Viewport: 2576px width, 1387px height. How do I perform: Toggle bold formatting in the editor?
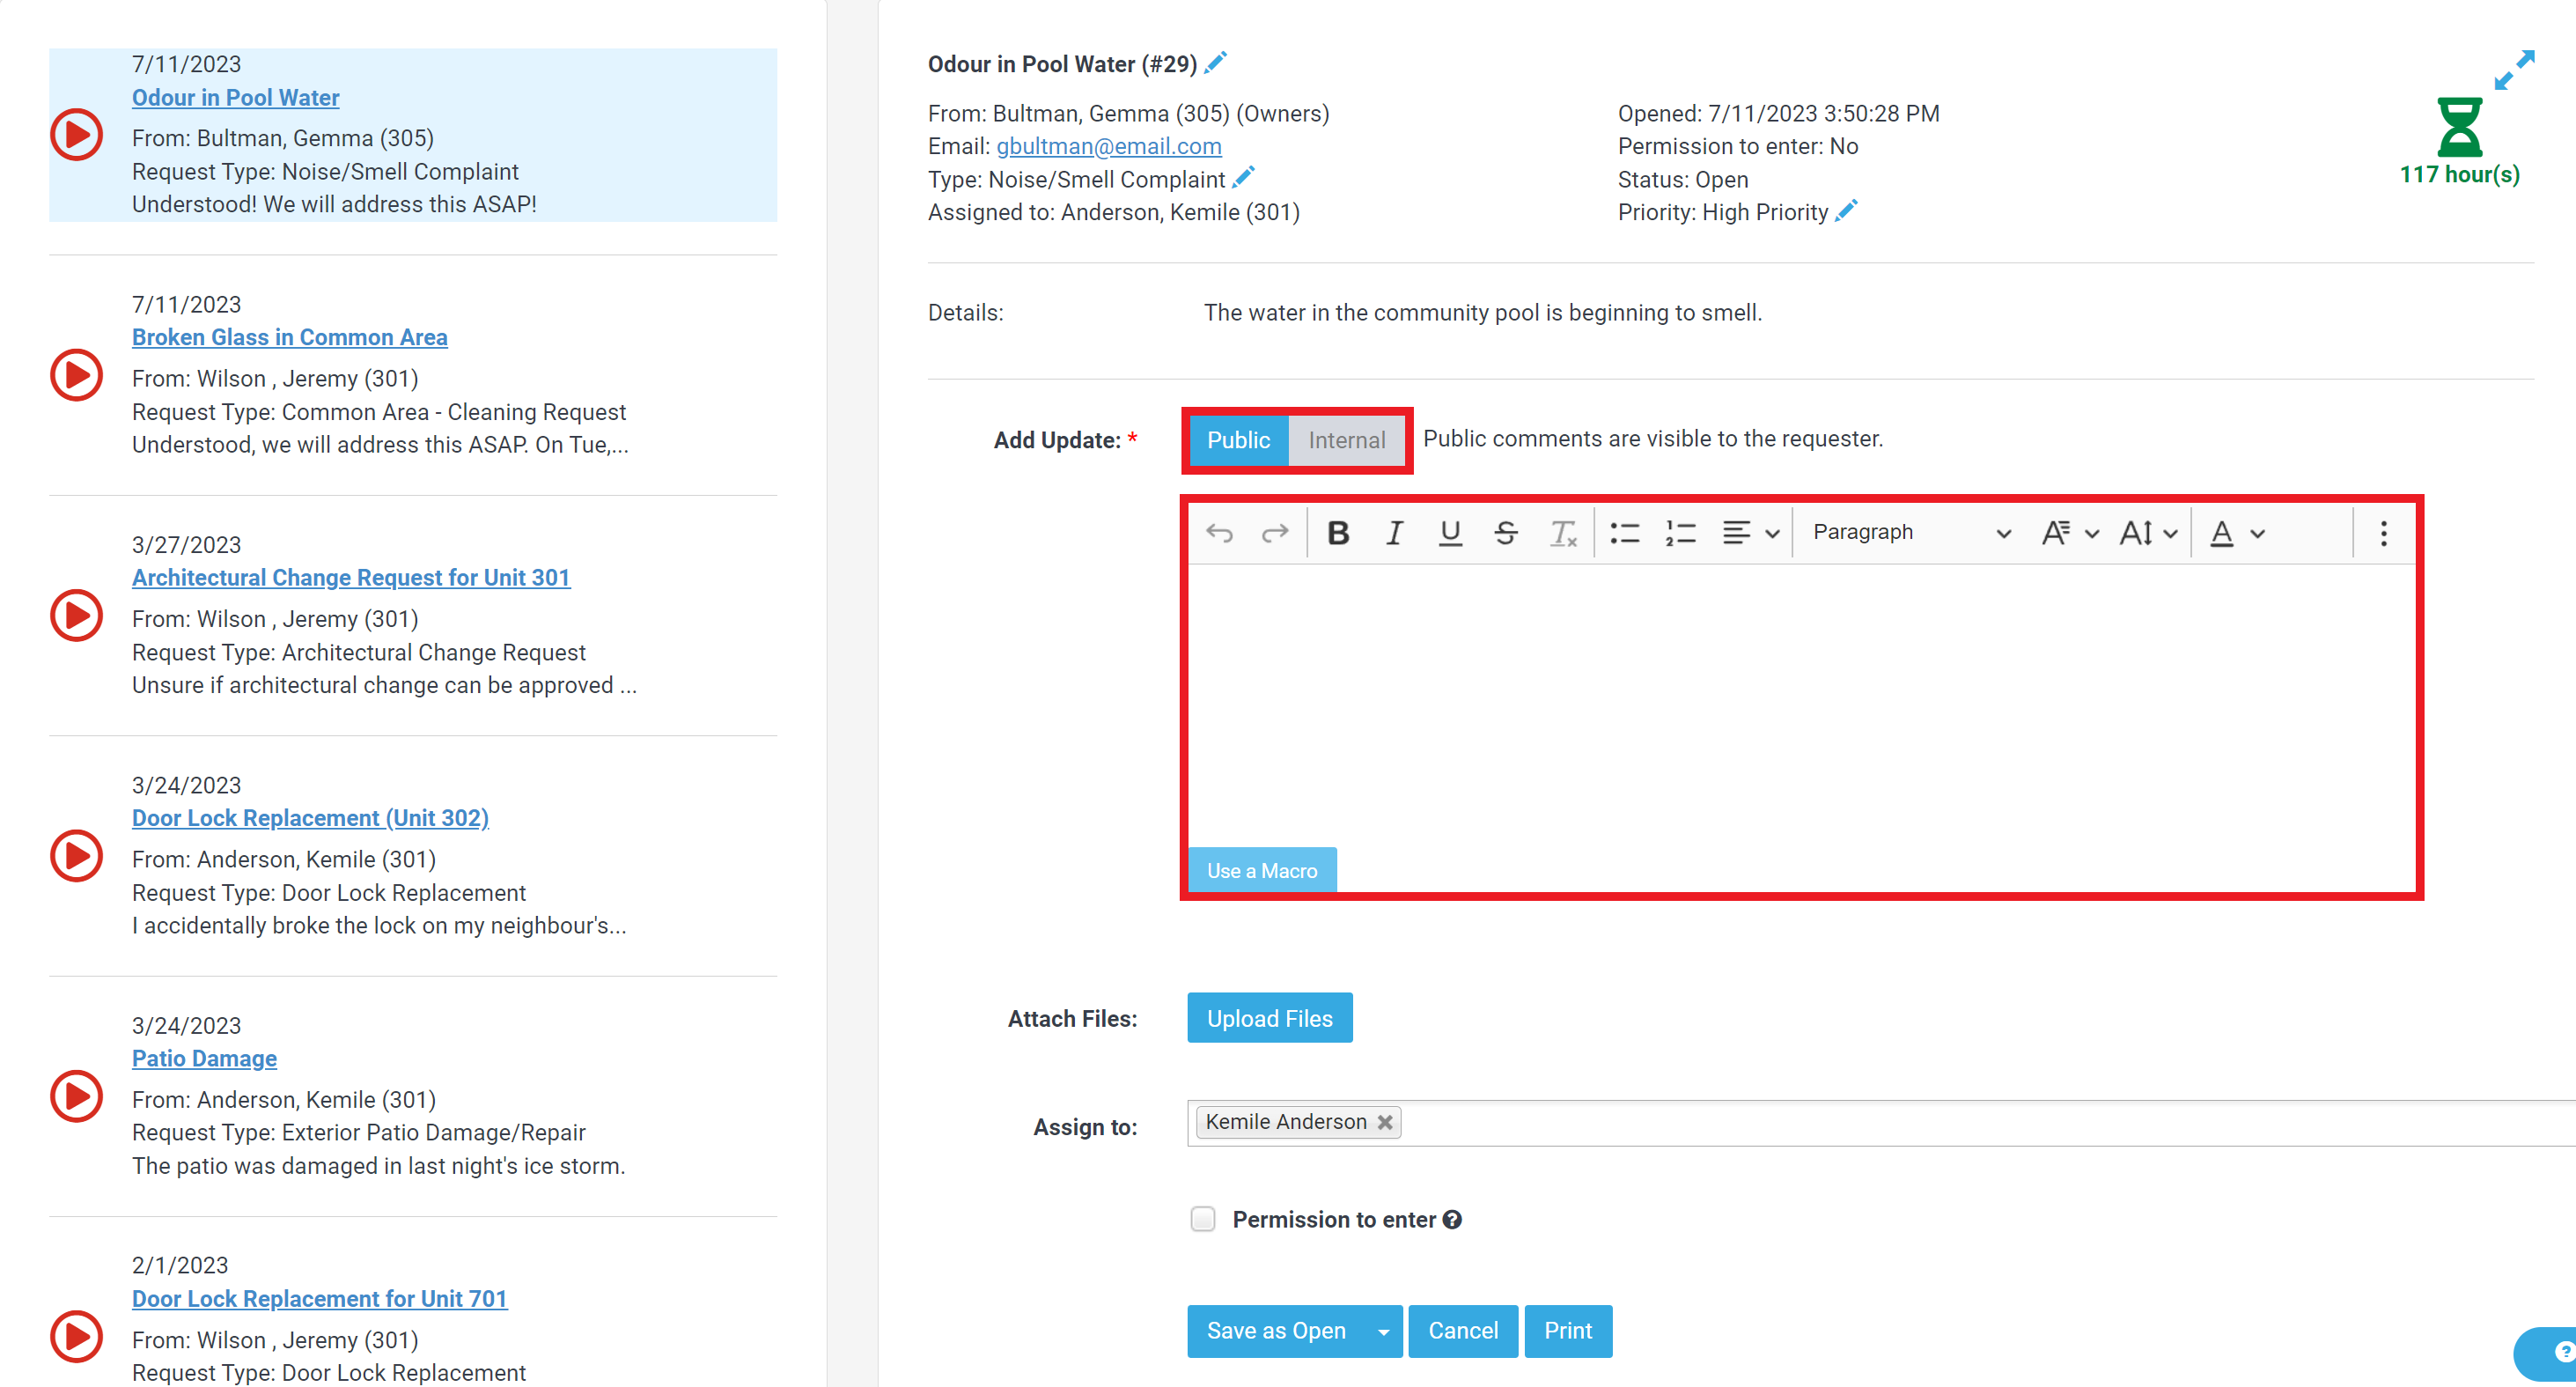[1338, 532]
